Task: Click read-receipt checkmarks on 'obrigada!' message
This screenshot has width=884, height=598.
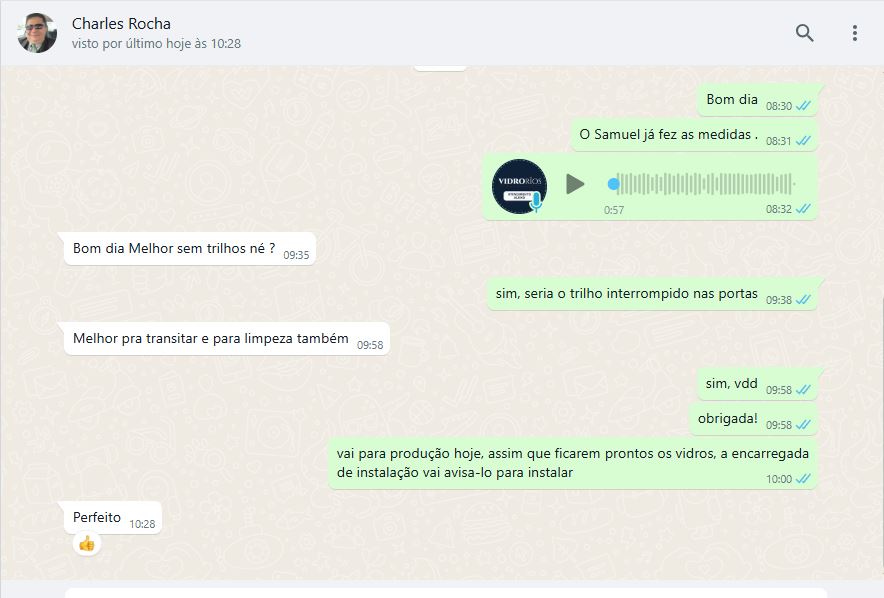Action: pyautogui.click(x=803, y=424)
